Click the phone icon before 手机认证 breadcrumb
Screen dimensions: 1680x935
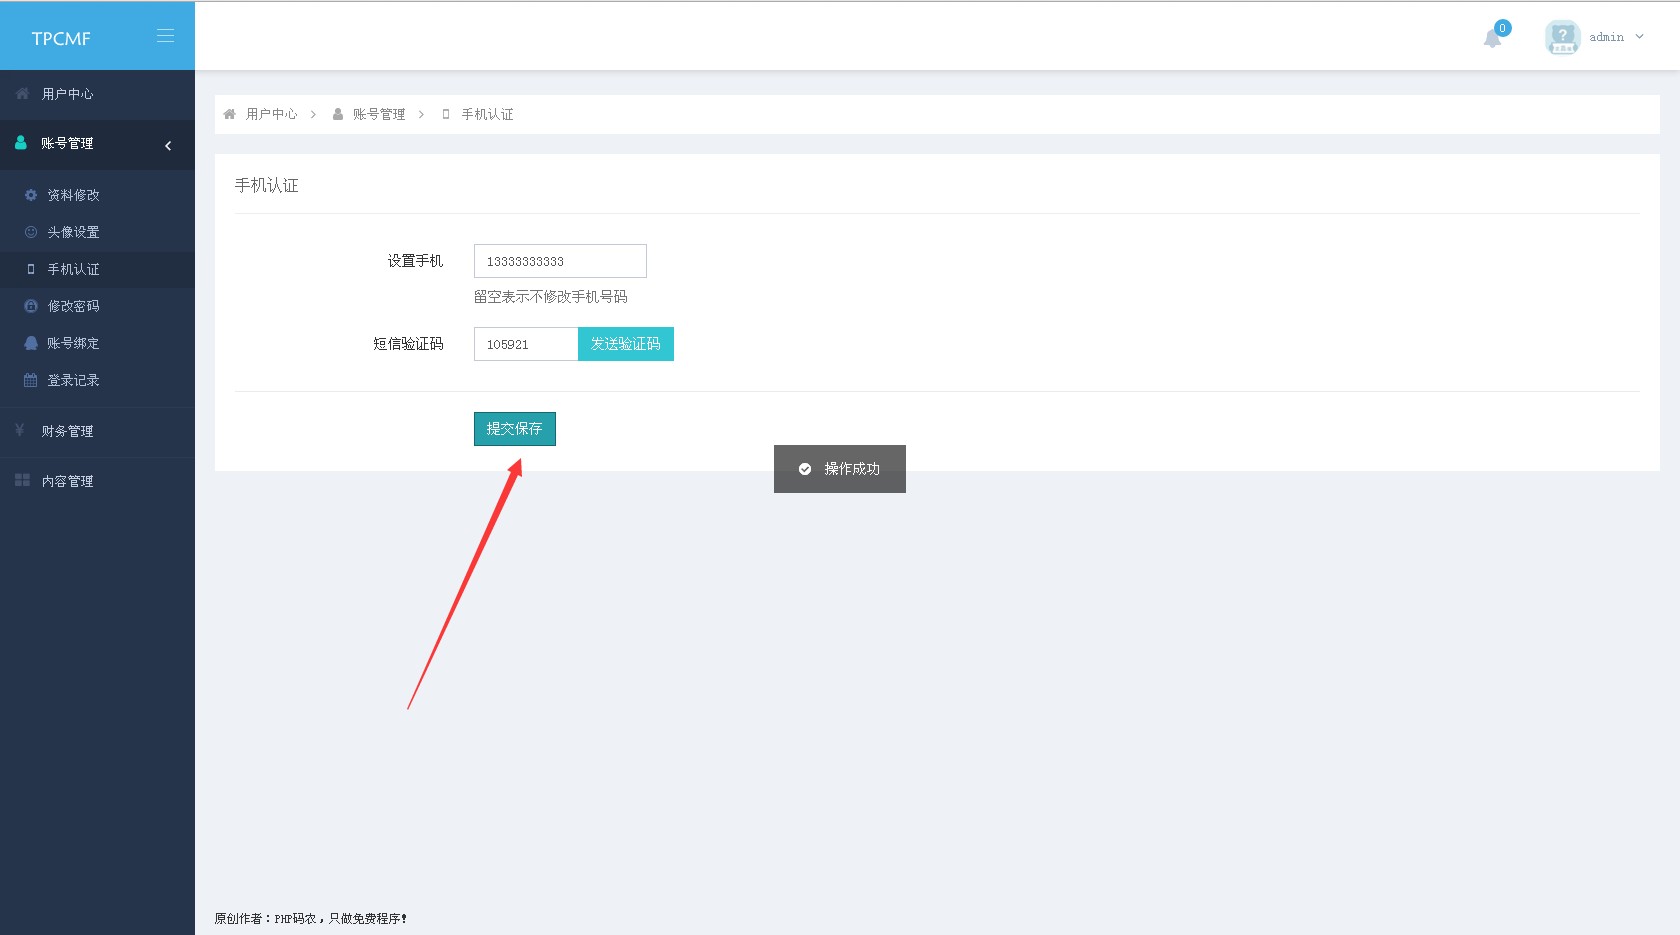pos(446,114)
